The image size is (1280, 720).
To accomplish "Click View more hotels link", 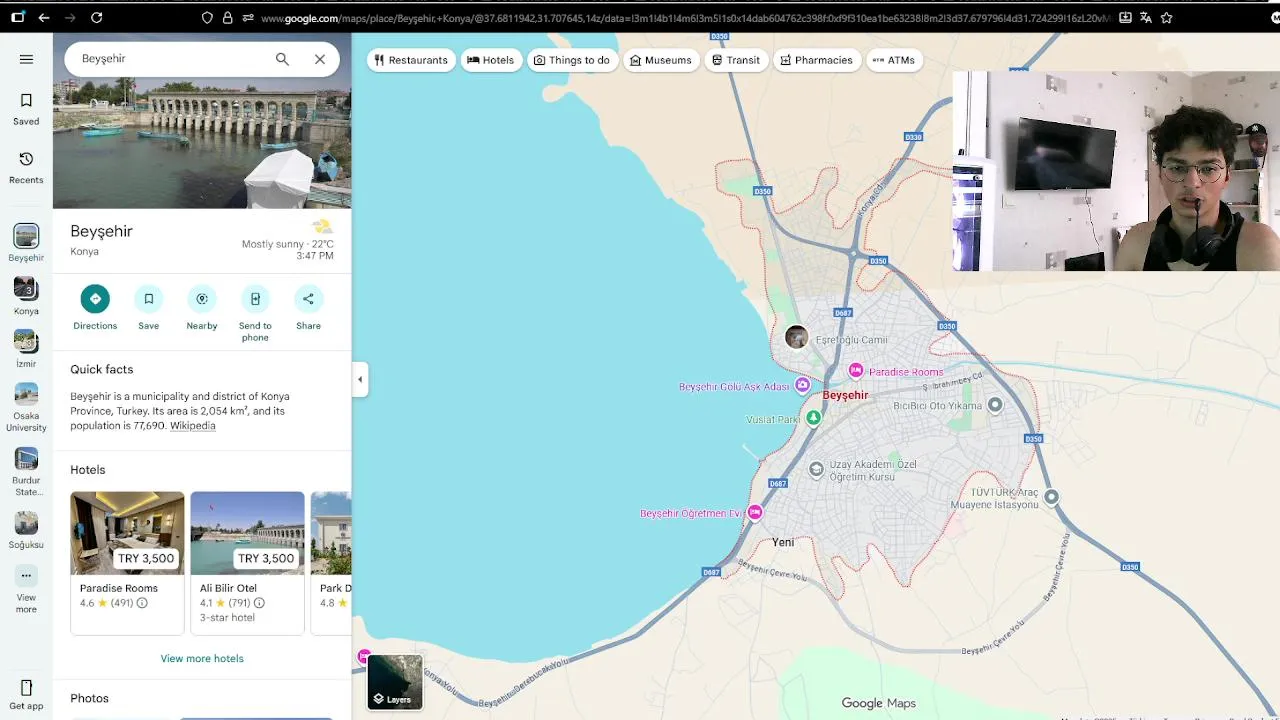I will pyautogui.click(x=202, y=658).
